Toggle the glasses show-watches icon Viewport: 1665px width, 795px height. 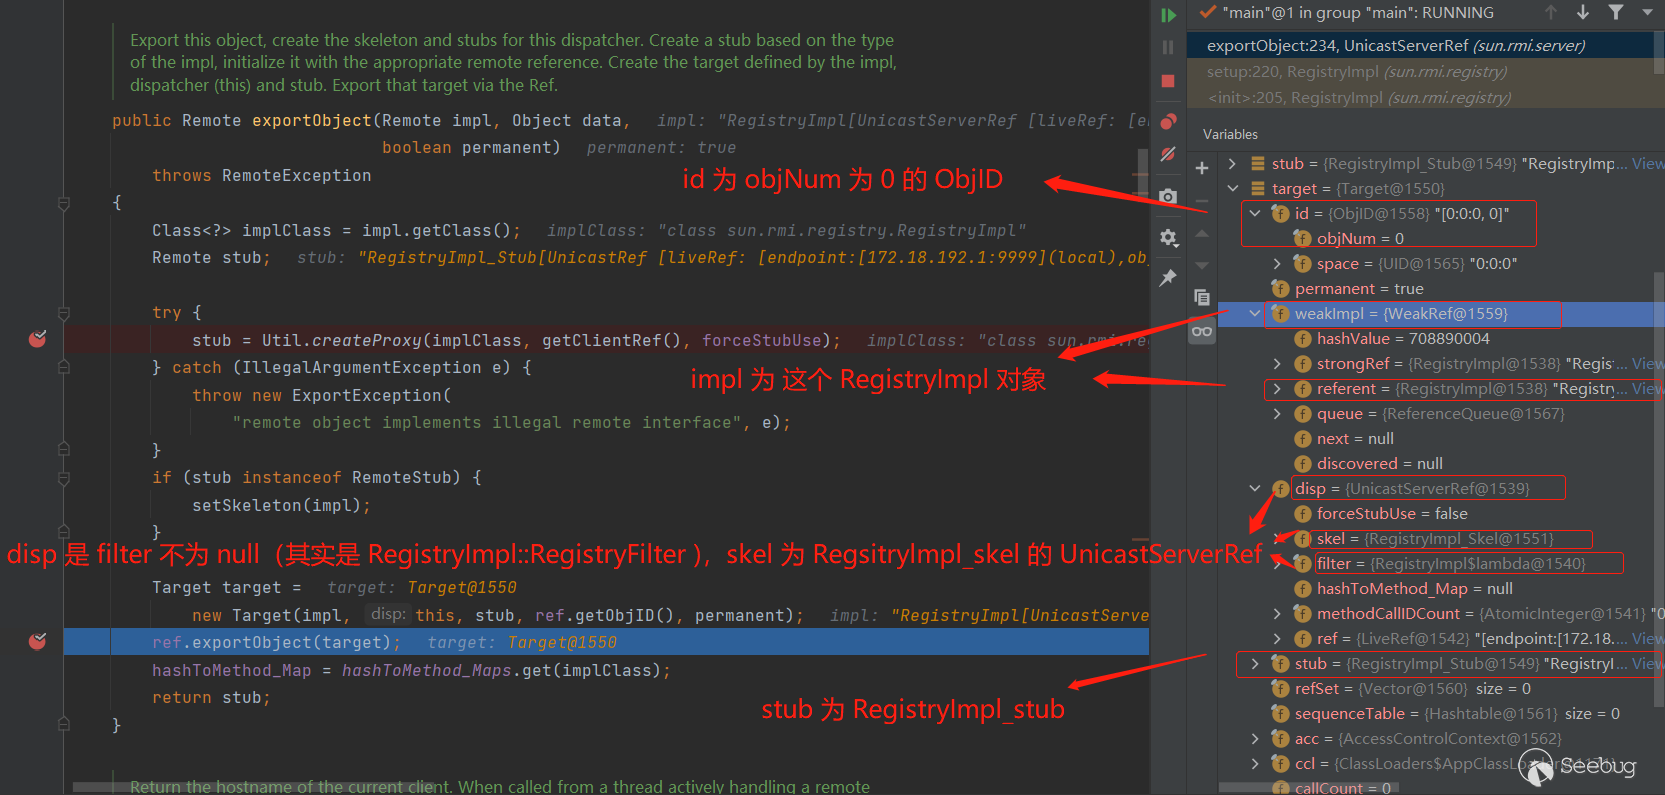1202,331
